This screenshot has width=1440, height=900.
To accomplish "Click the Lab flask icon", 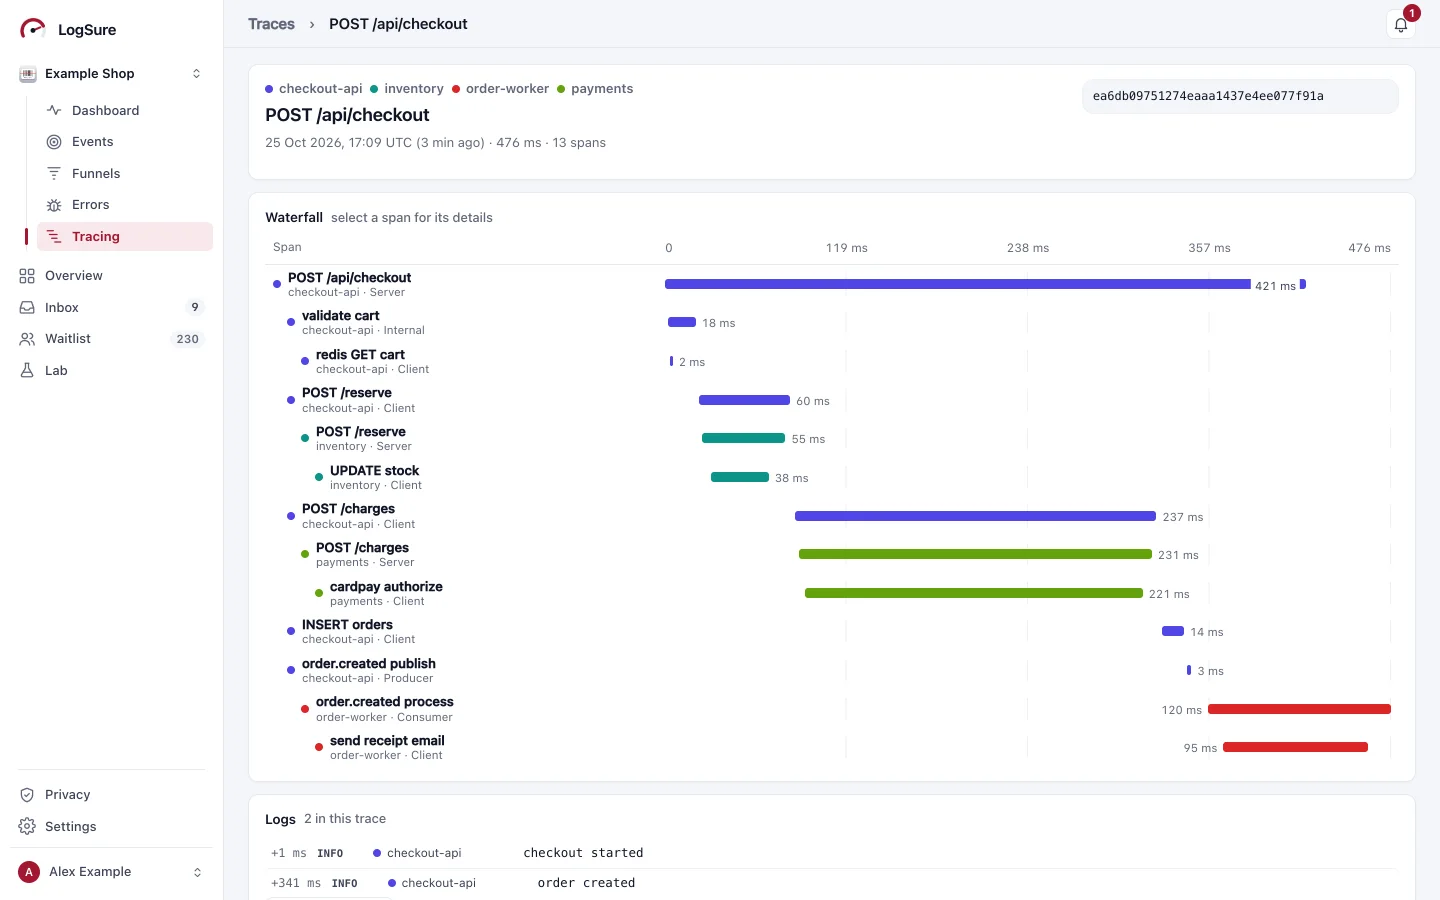I will click(x=27, y=370).
